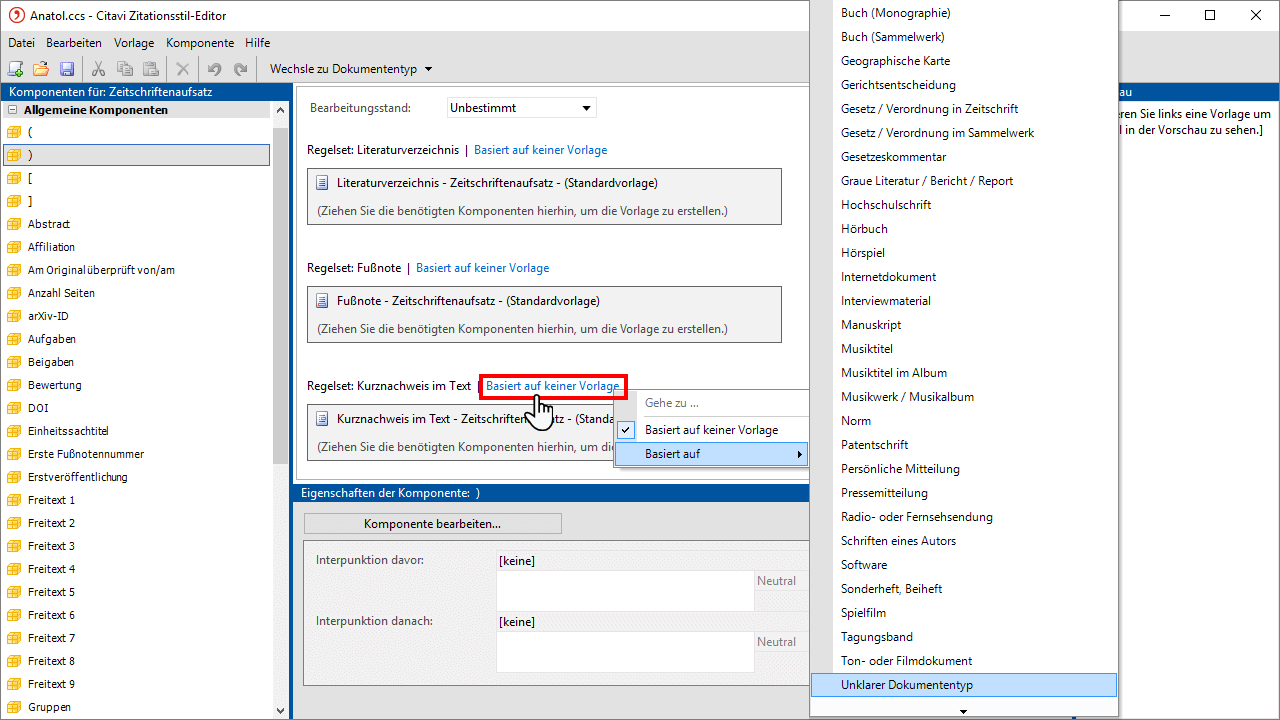
Task: Save the style using the floppy disk icon
Action: coord(67,69)
